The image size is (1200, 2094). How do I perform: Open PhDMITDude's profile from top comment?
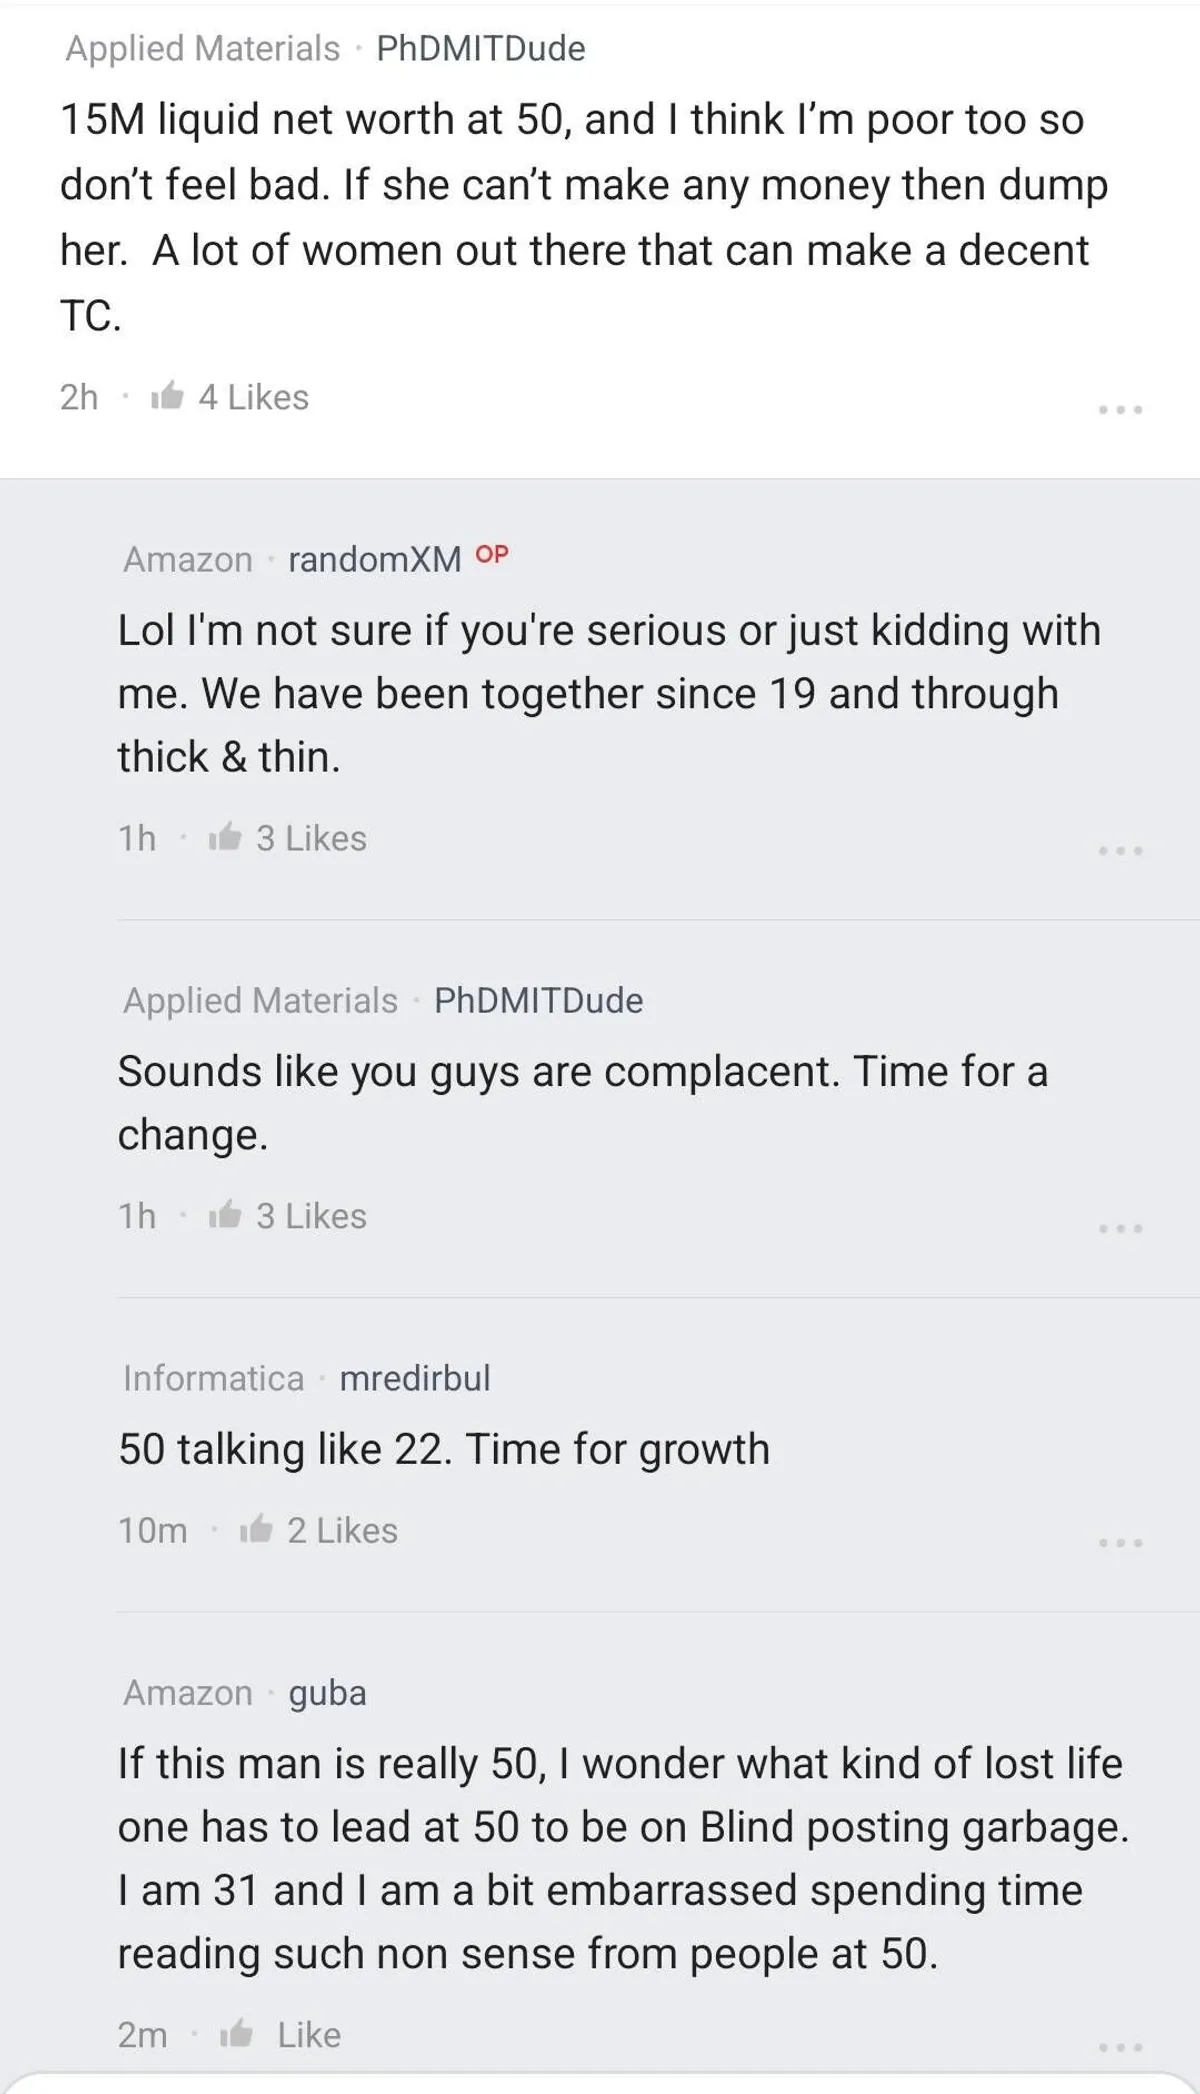tap(480, 48)
